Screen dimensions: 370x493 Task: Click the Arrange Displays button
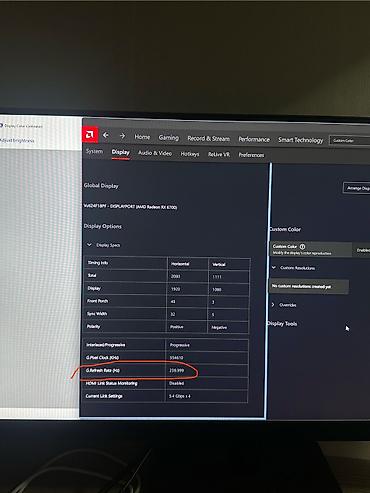coord(357,188)
